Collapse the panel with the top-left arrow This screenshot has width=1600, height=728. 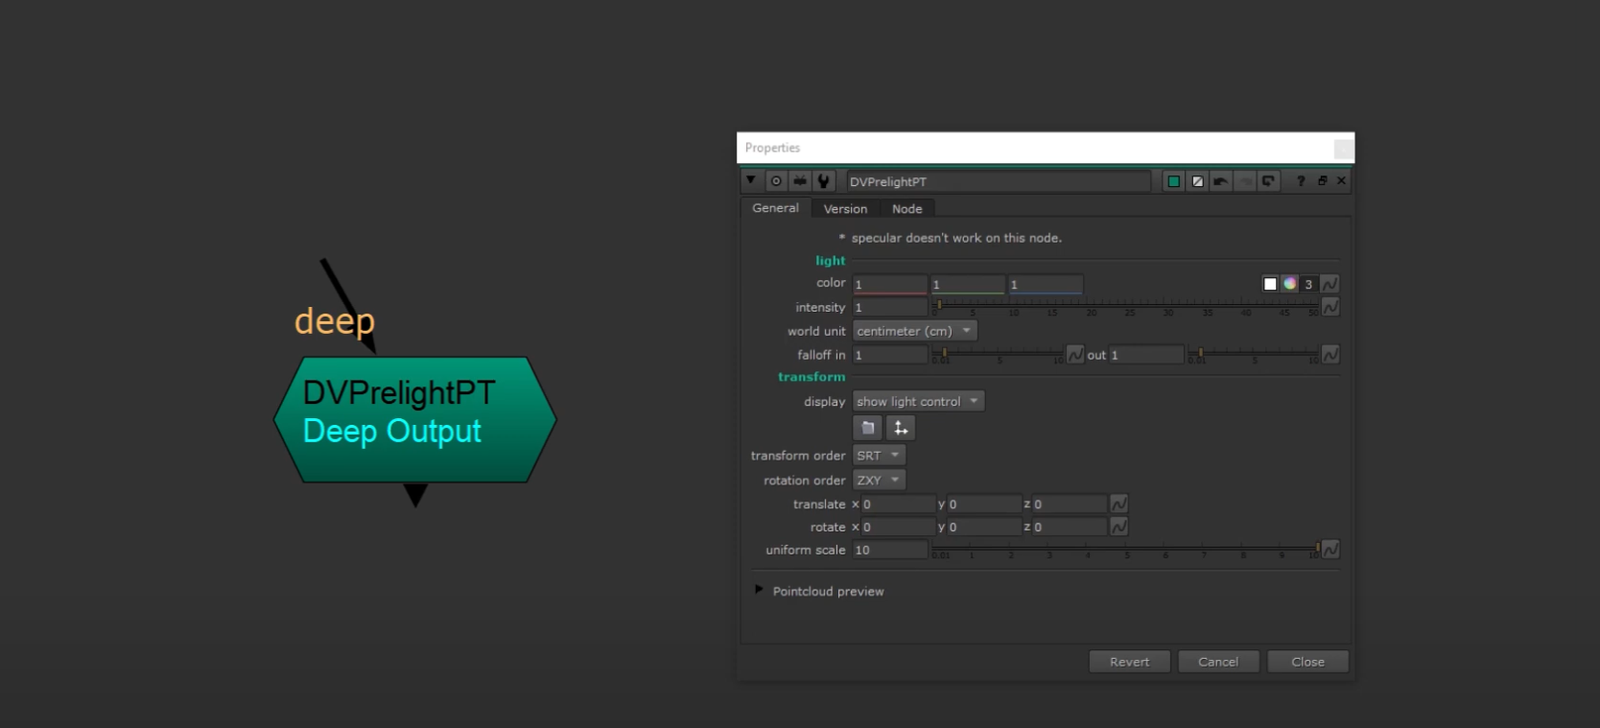[751, 180]
